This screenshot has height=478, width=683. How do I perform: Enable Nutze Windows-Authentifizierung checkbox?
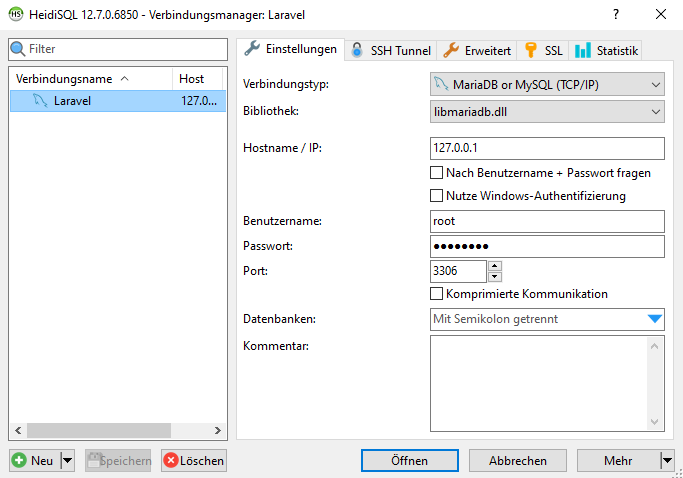tap(436, 196)
